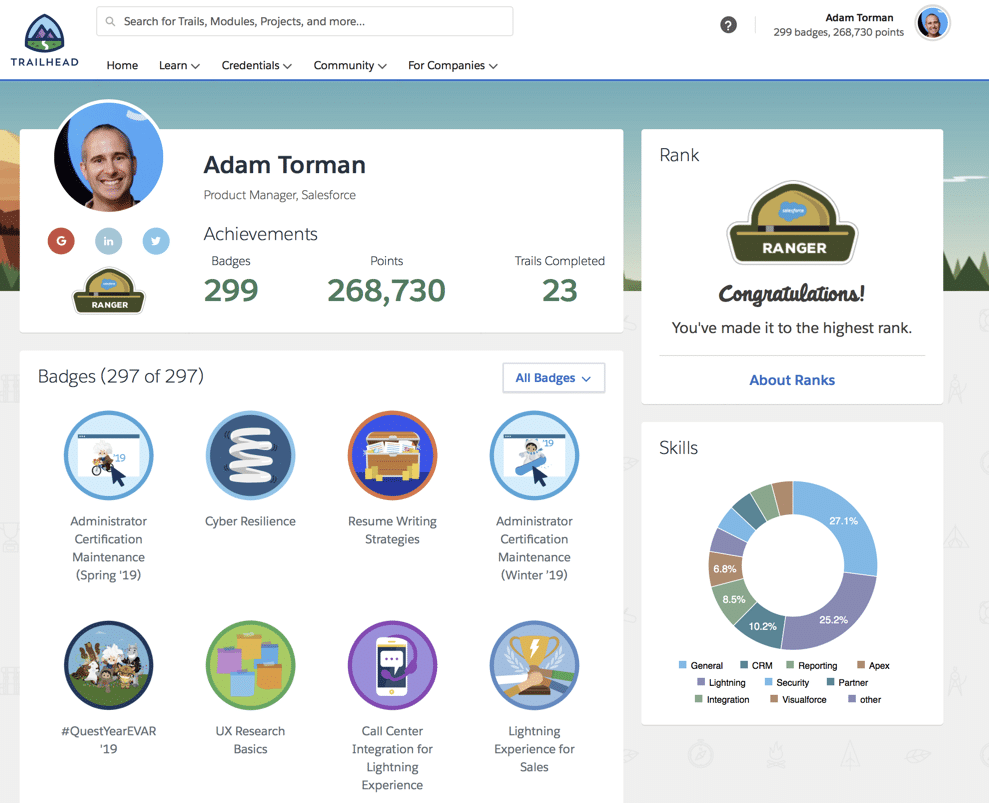Open Adam's Twitter profile icon
The height and width of the screenshot is (803, 989).
point(156,241)
